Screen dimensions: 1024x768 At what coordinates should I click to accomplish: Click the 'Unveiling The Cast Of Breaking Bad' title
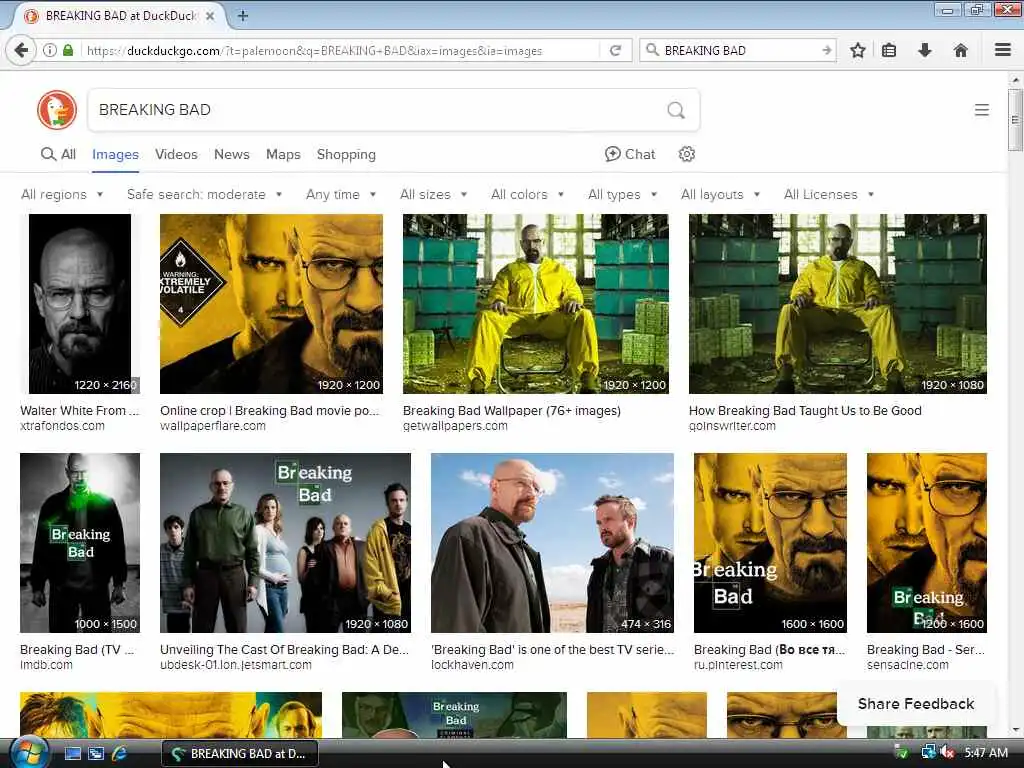tap(285, 650)
